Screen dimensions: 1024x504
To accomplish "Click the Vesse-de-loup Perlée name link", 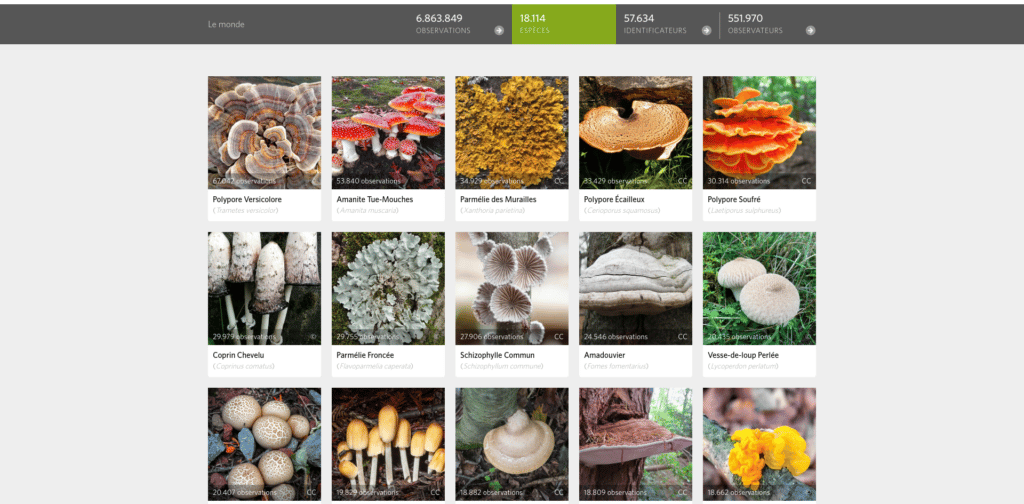I will pyautogui.click(x=743, y=355).
